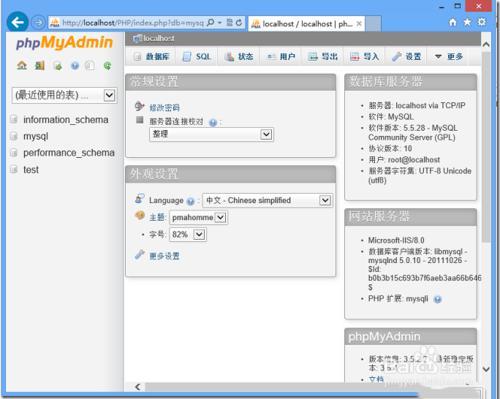This screenshot has height=399, width=500.
Task: Open the 主题 pmahomme theme dropdown
Action: point(199,218)
